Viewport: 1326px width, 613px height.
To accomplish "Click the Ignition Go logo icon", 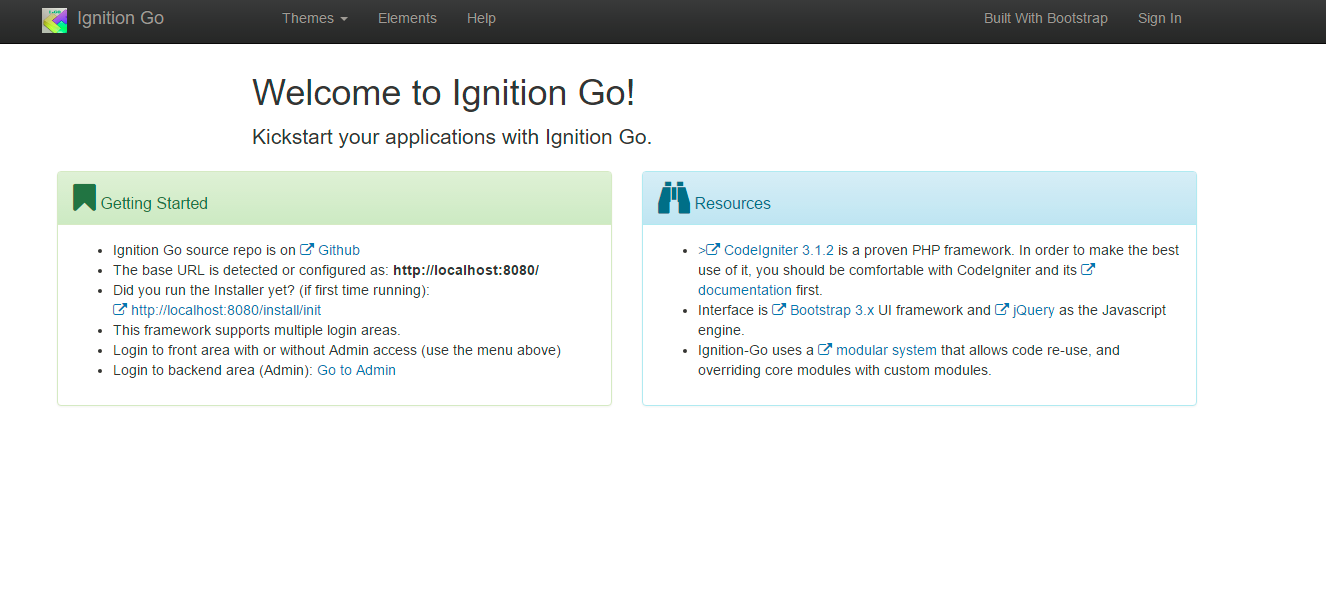I will click(x=54, y=19).
